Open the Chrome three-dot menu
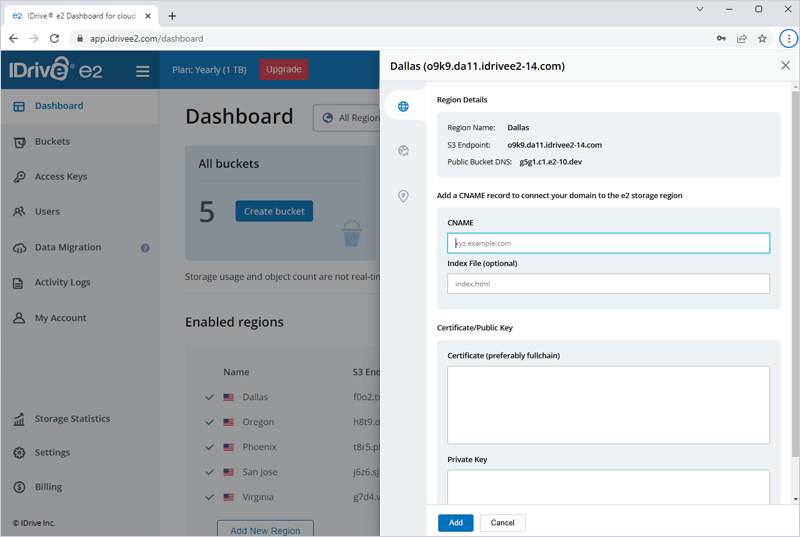This screenshot has height=537, width=800. [788, 39]
